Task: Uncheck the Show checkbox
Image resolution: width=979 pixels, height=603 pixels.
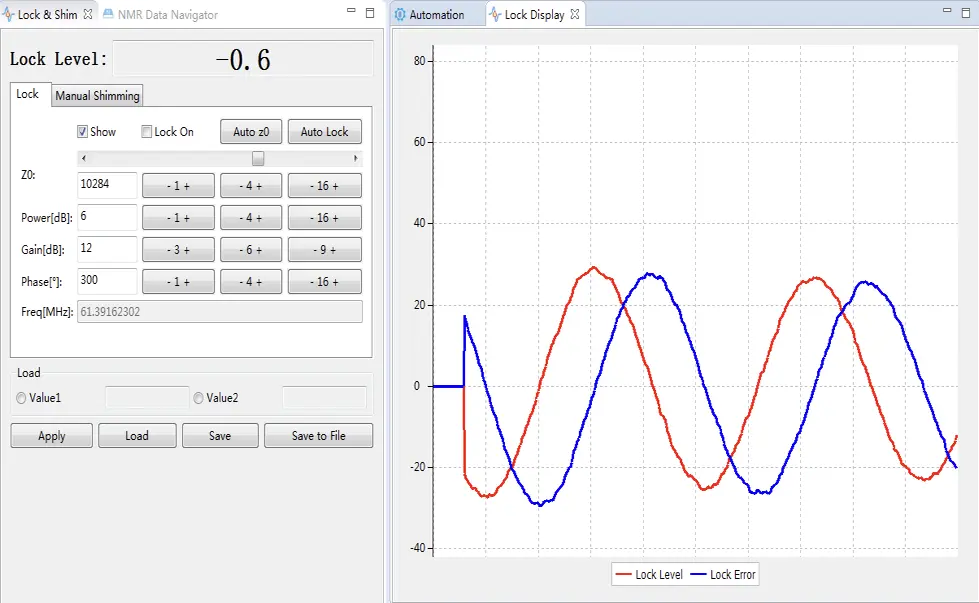Action: click(83, 132)
